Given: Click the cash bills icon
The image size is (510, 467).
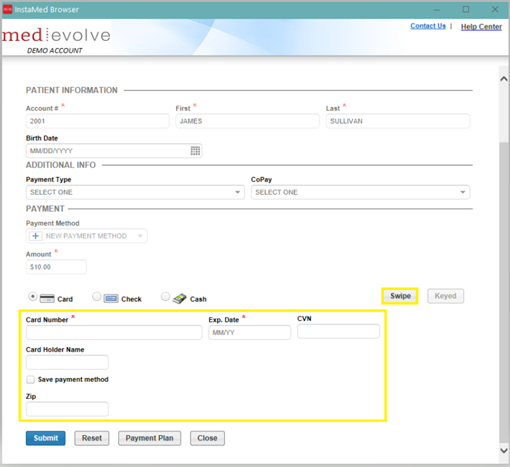Looking at the screenshot, I should [180, 298].
